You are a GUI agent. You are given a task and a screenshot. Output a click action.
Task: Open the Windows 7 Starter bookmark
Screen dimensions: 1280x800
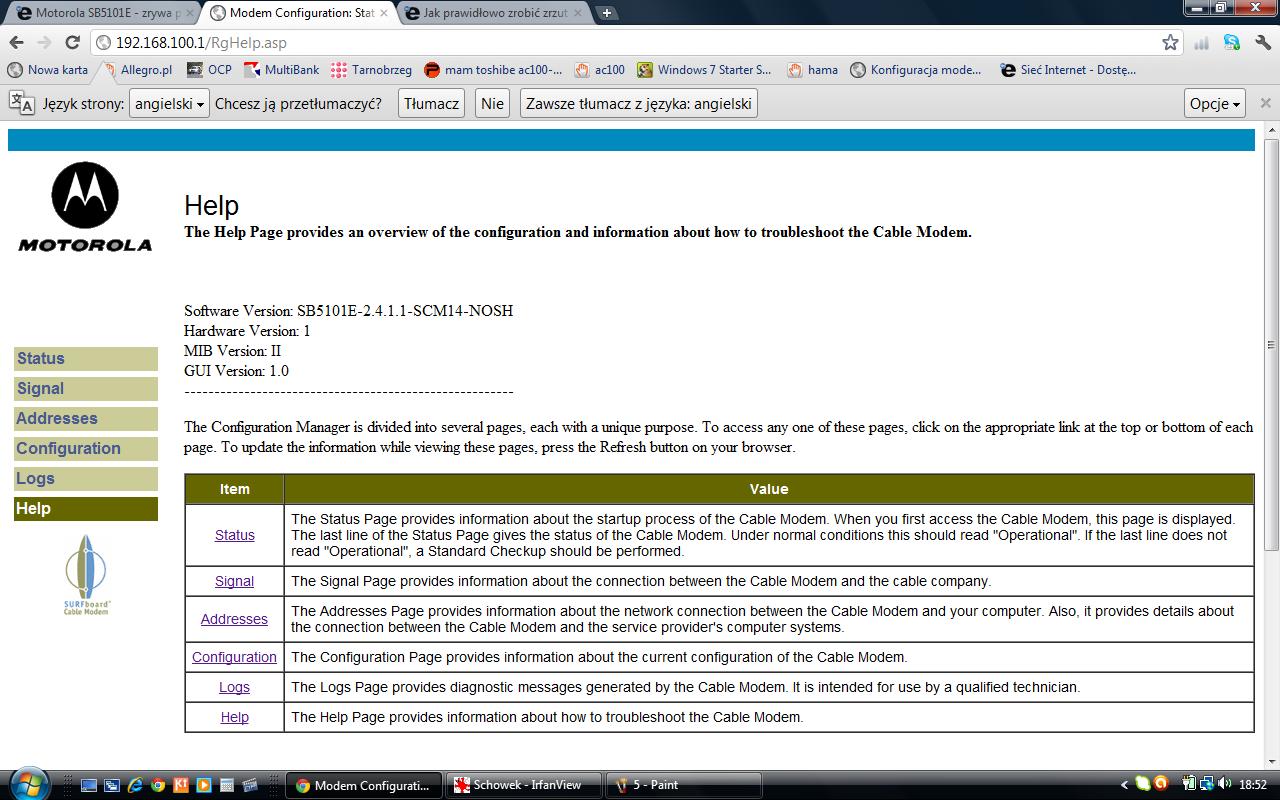pos(704,70)
